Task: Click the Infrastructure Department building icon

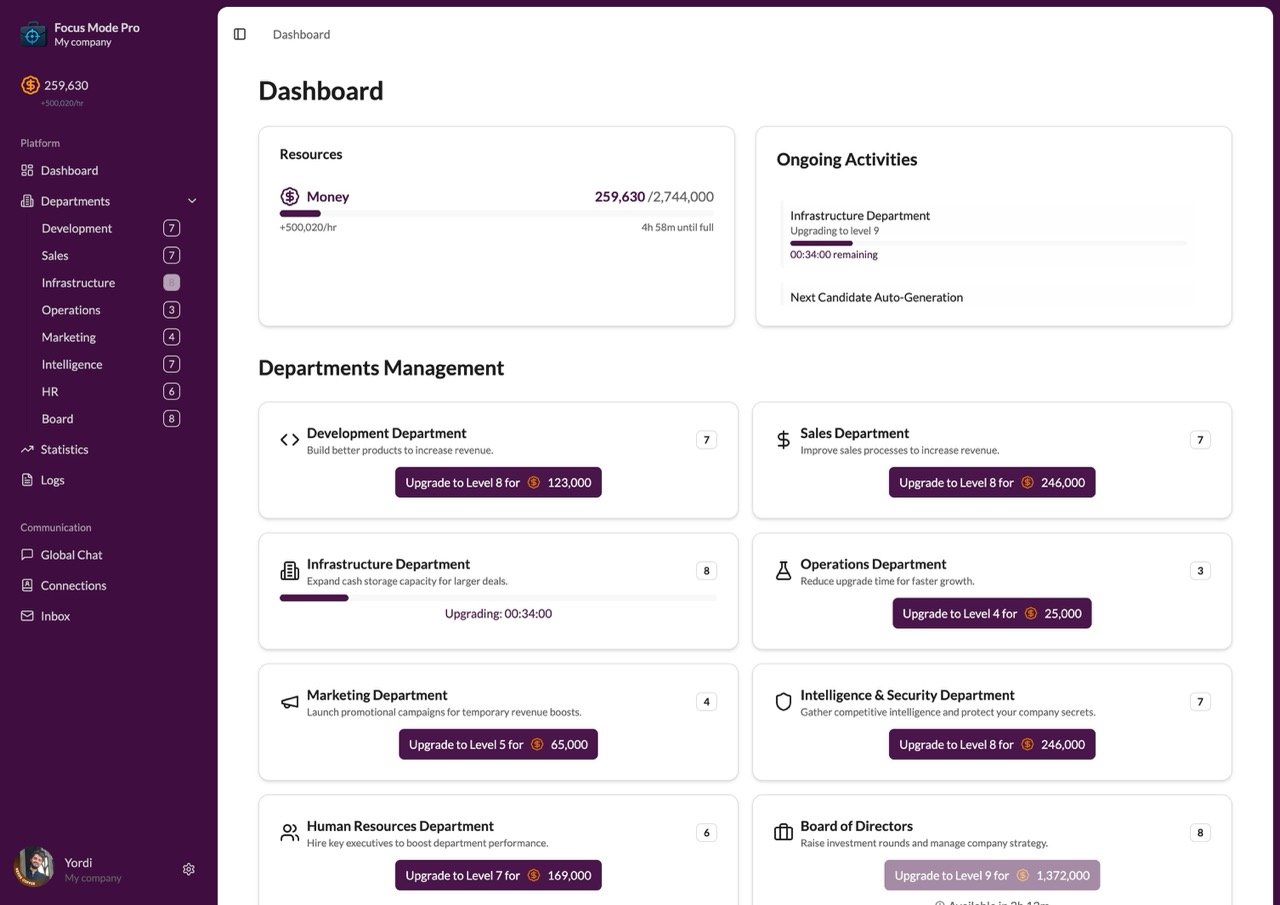Action: 288,569
